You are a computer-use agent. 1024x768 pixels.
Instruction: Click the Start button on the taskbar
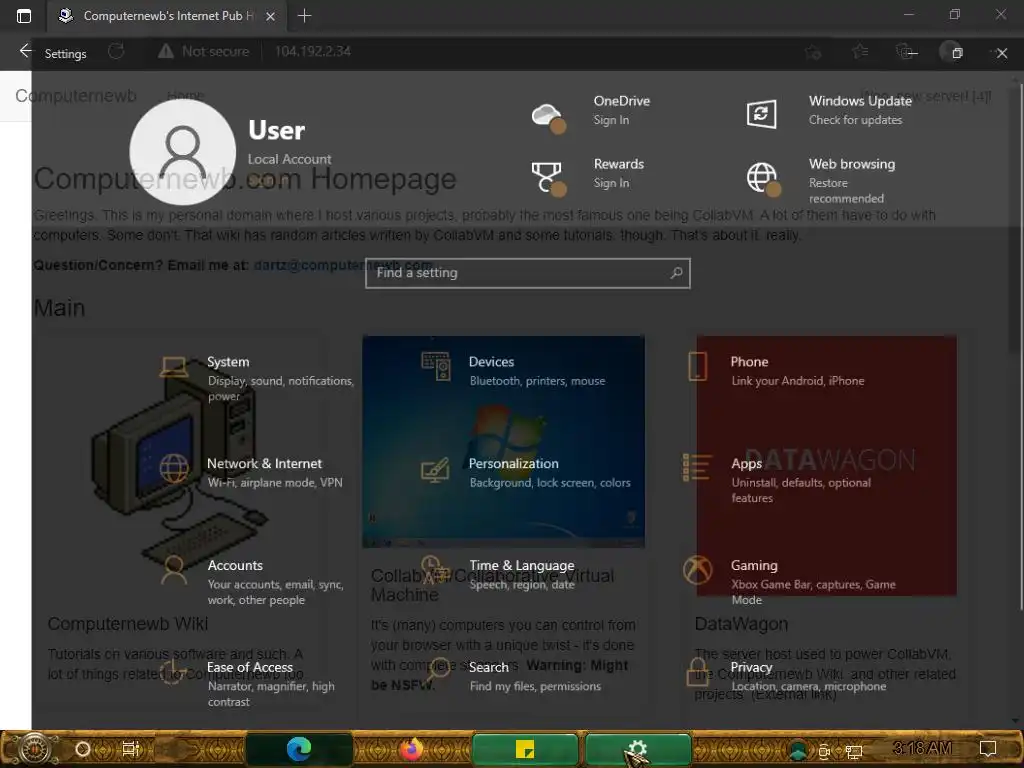point(34,748)
